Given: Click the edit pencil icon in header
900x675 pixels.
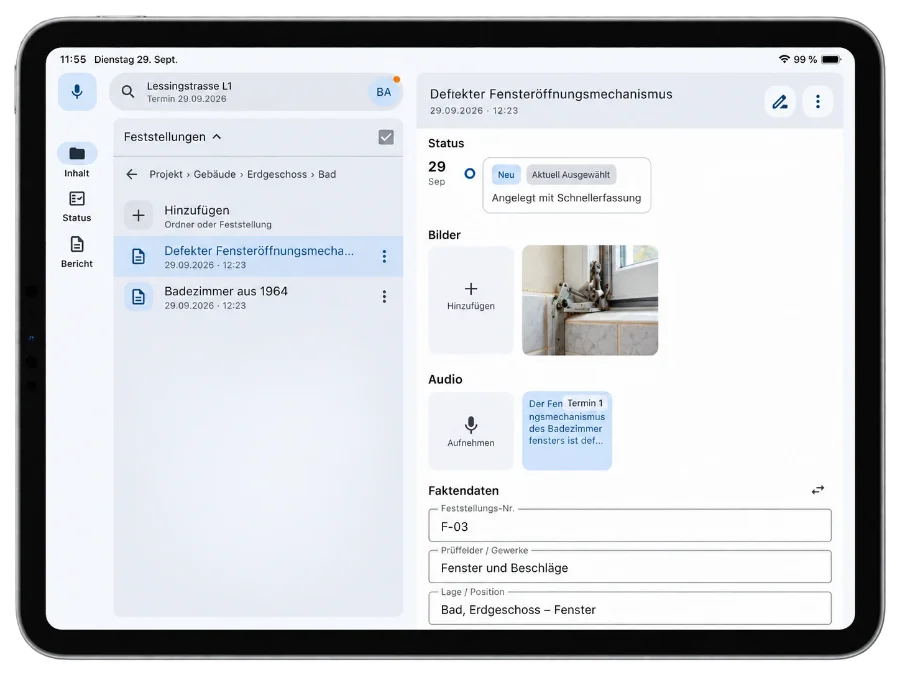Looking at the screenshot, I should (780, 102).
